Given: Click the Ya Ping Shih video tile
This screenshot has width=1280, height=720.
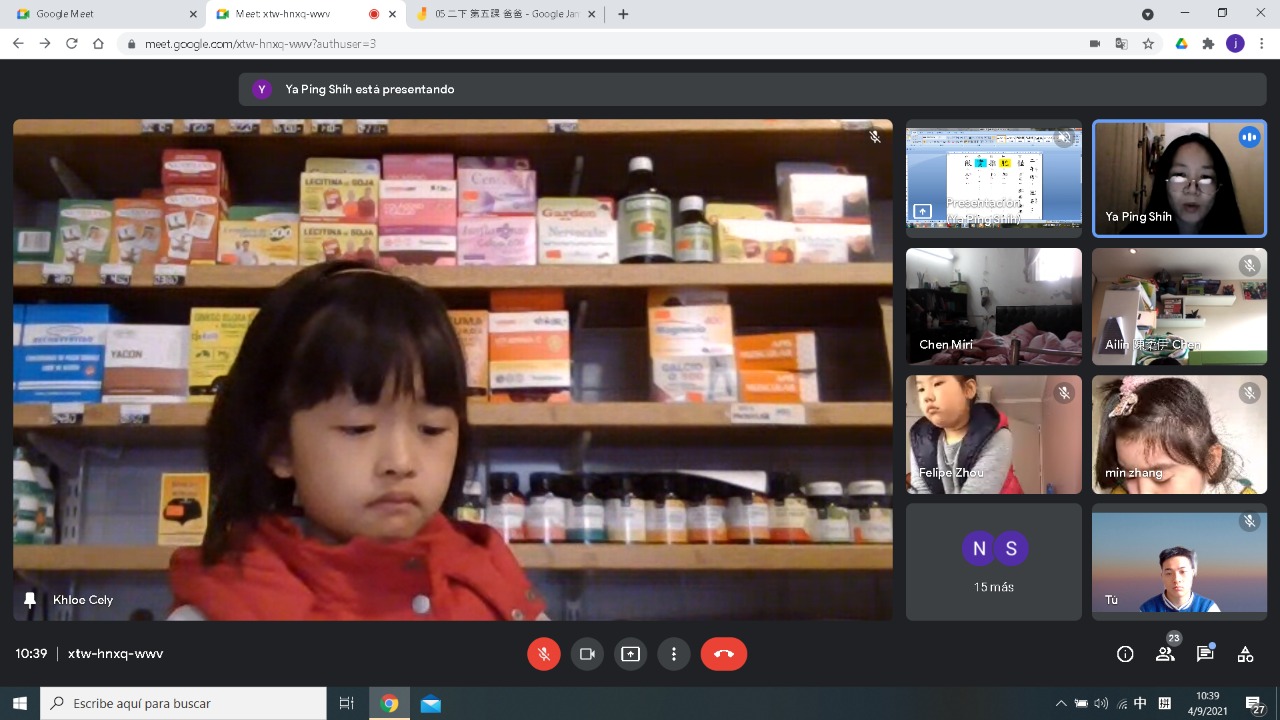Looking at the screenshot, I should coord(1179,178).
